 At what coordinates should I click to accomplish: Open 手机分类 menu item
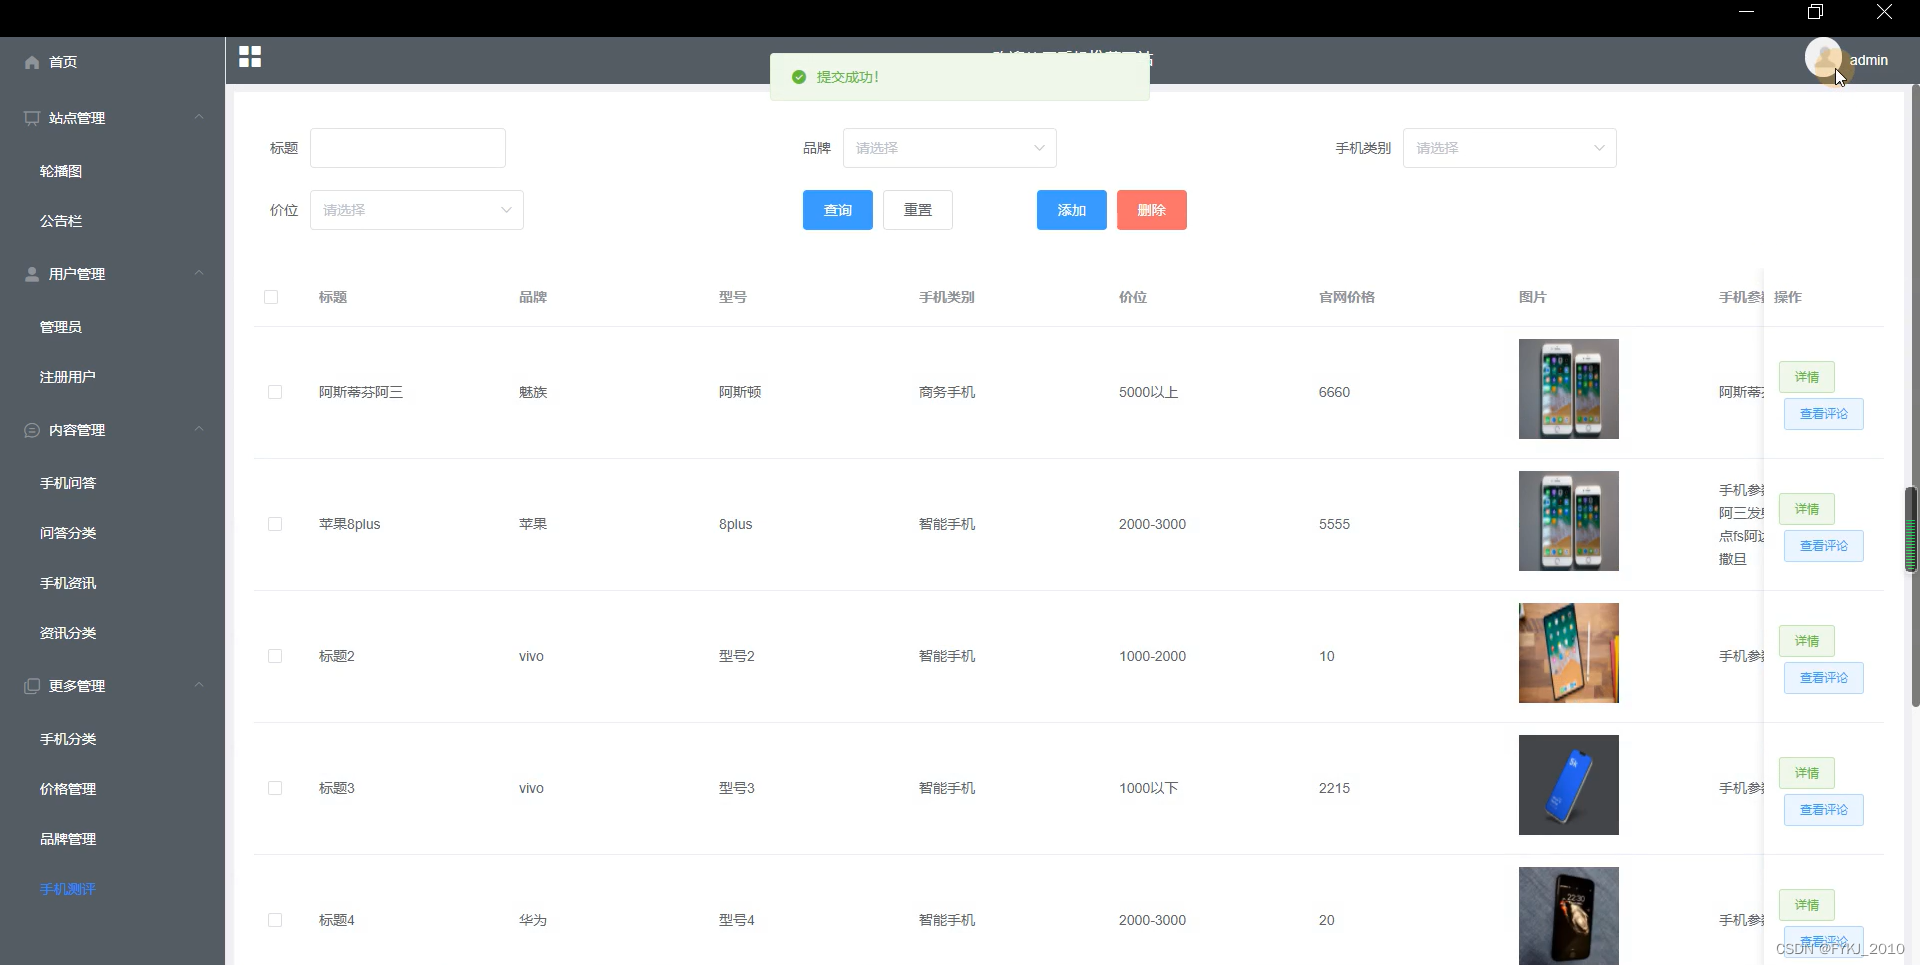click(x=68, y=739)
